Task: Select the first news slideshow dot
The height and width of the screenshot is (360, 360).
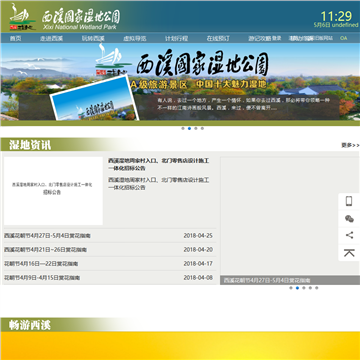Action: pos(291,288)
